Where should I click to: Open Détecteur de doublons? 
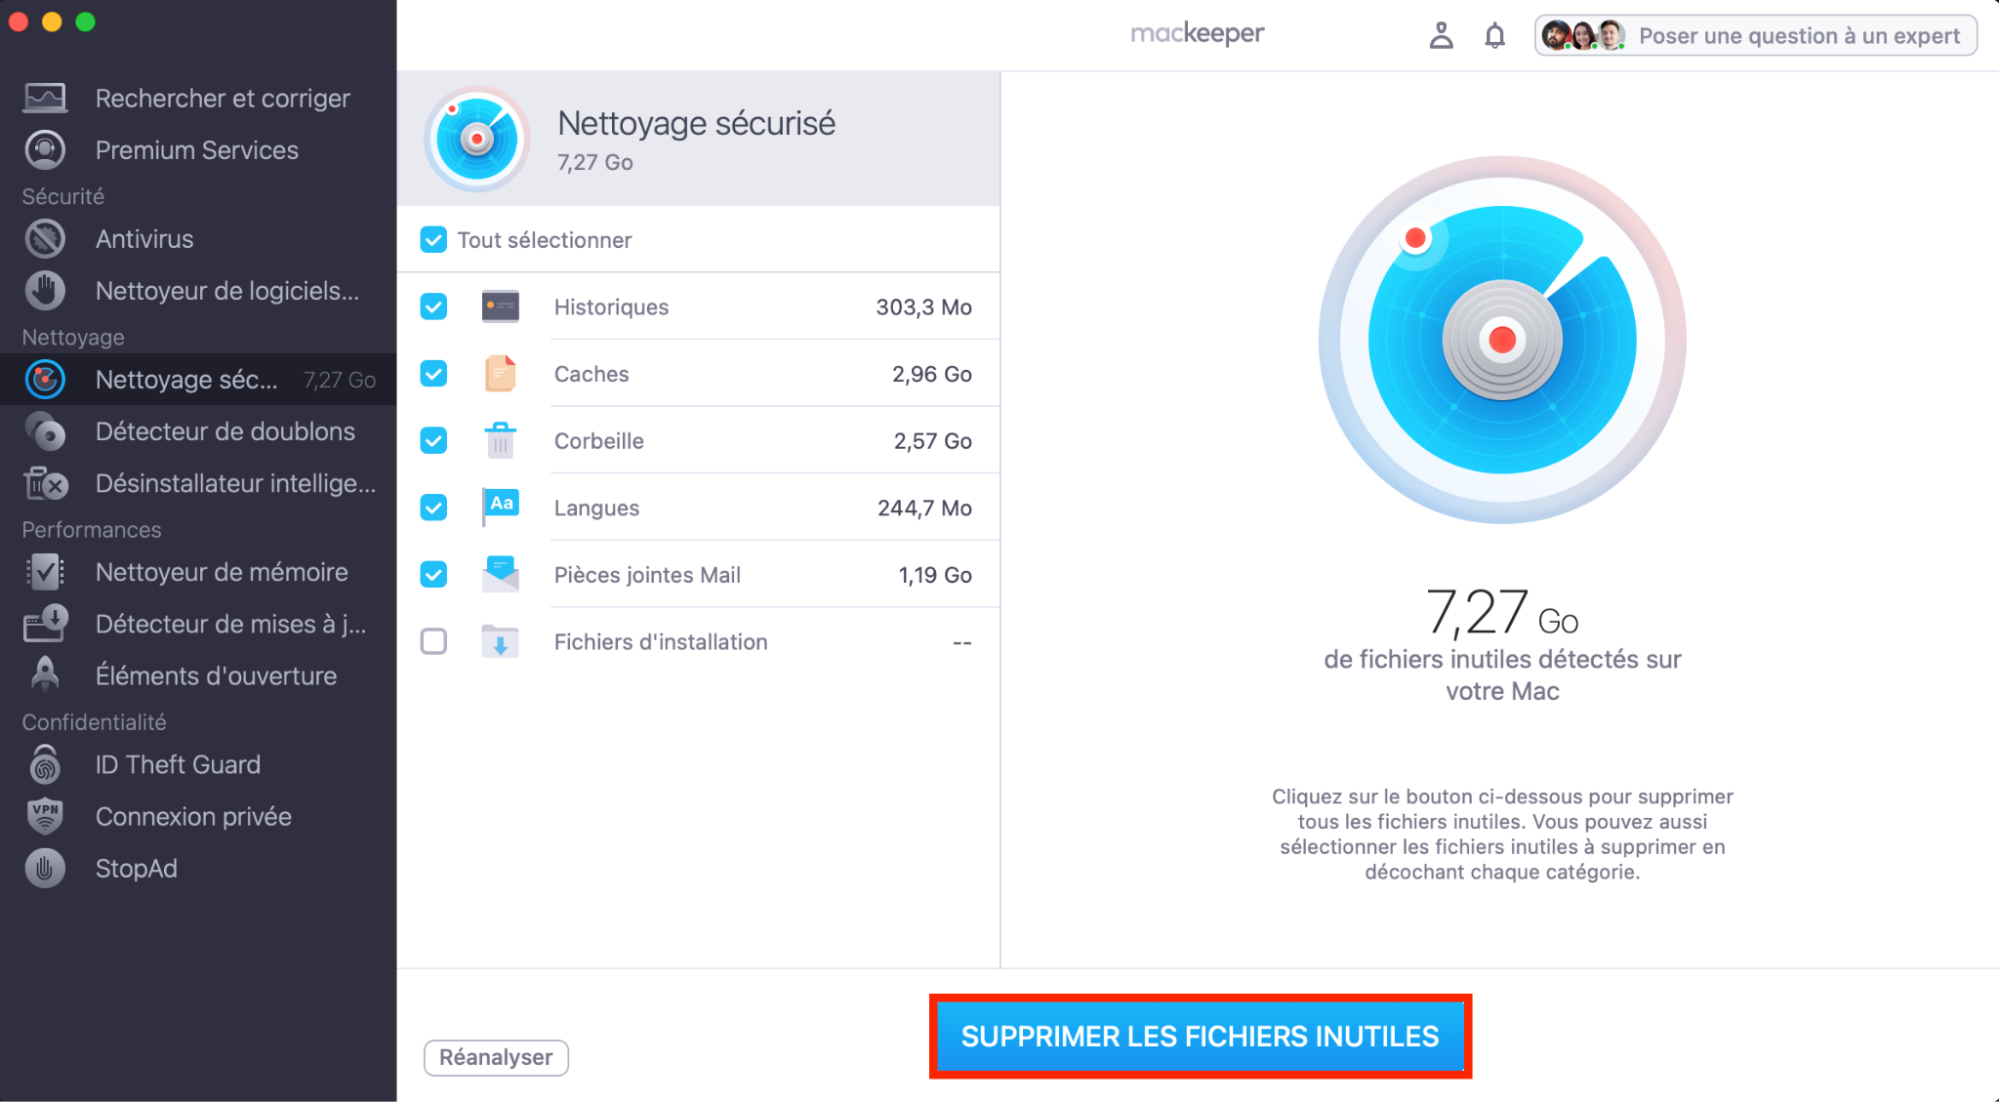[x=198, y=432]
